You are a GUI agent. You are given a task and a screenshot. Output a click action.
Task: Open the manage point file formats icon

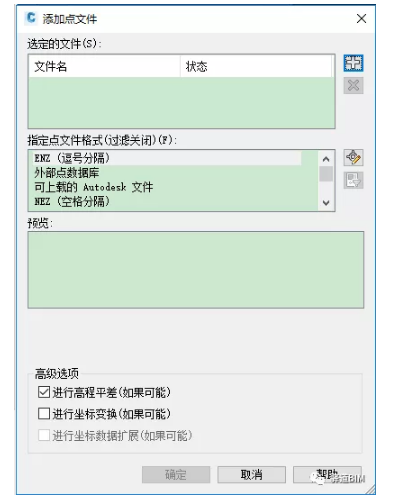point(353,158)
